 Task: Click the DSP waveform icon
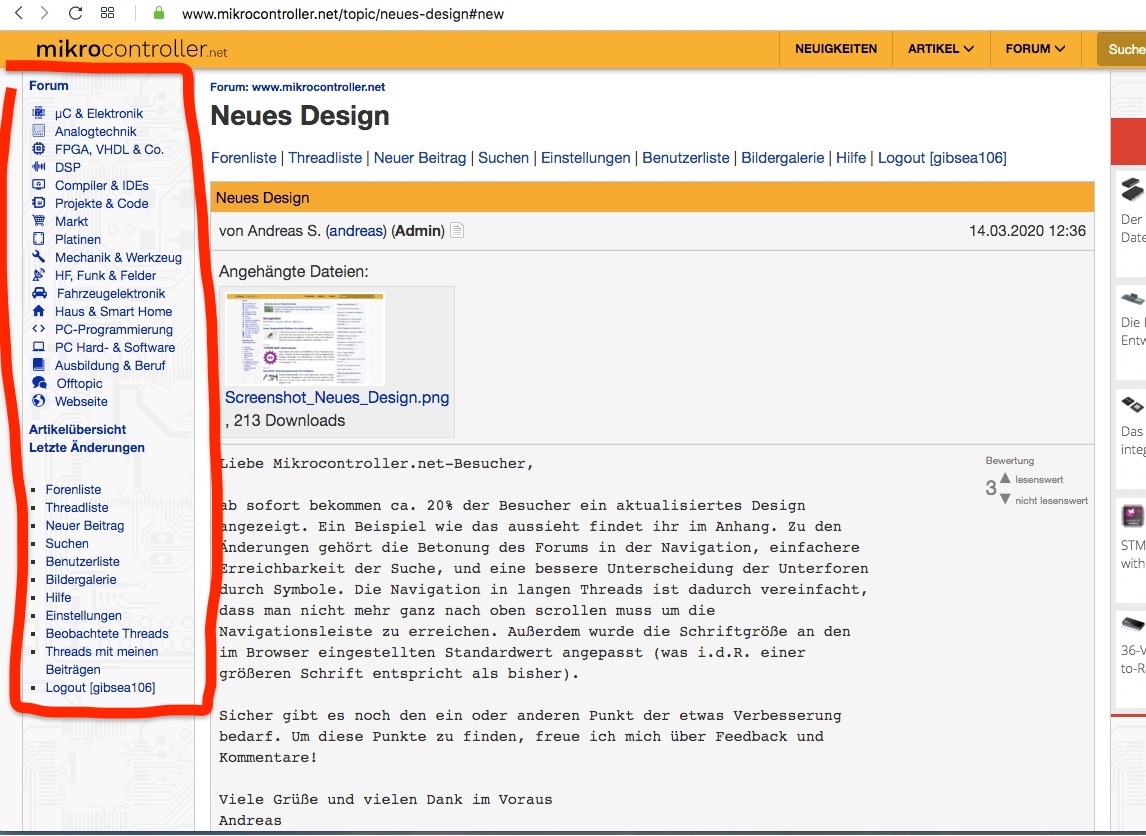click(39, 167)
